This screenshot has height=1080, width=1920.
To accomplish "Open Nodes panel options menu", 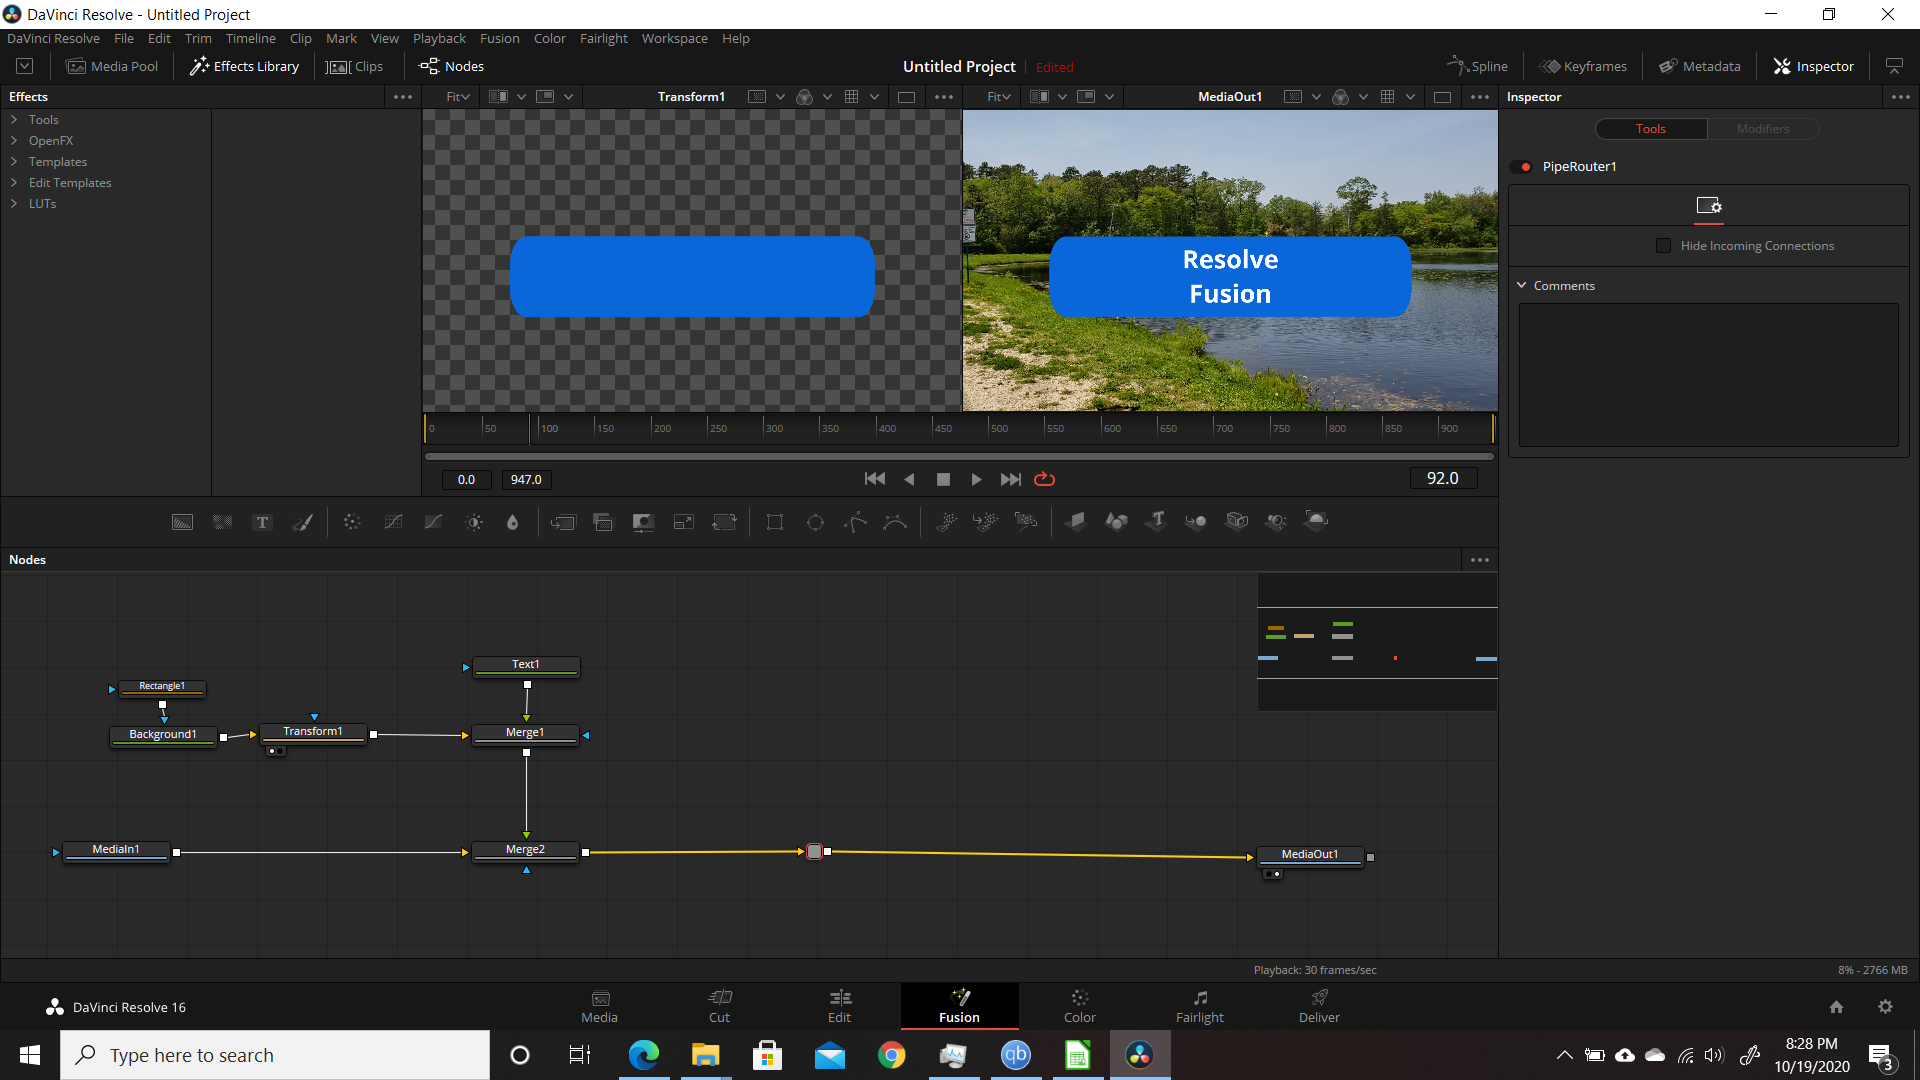I will tap(1480, 560).
